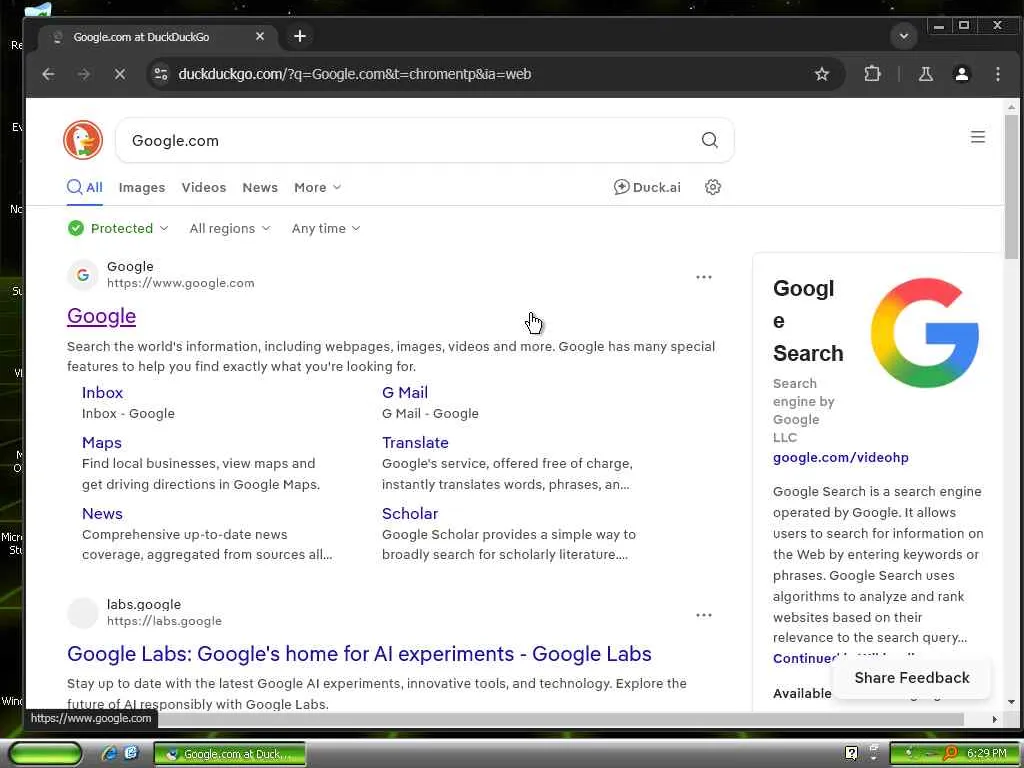The image size is (1024, 768).
Task: Click the address bar URL
Action: tap(355, 74)
